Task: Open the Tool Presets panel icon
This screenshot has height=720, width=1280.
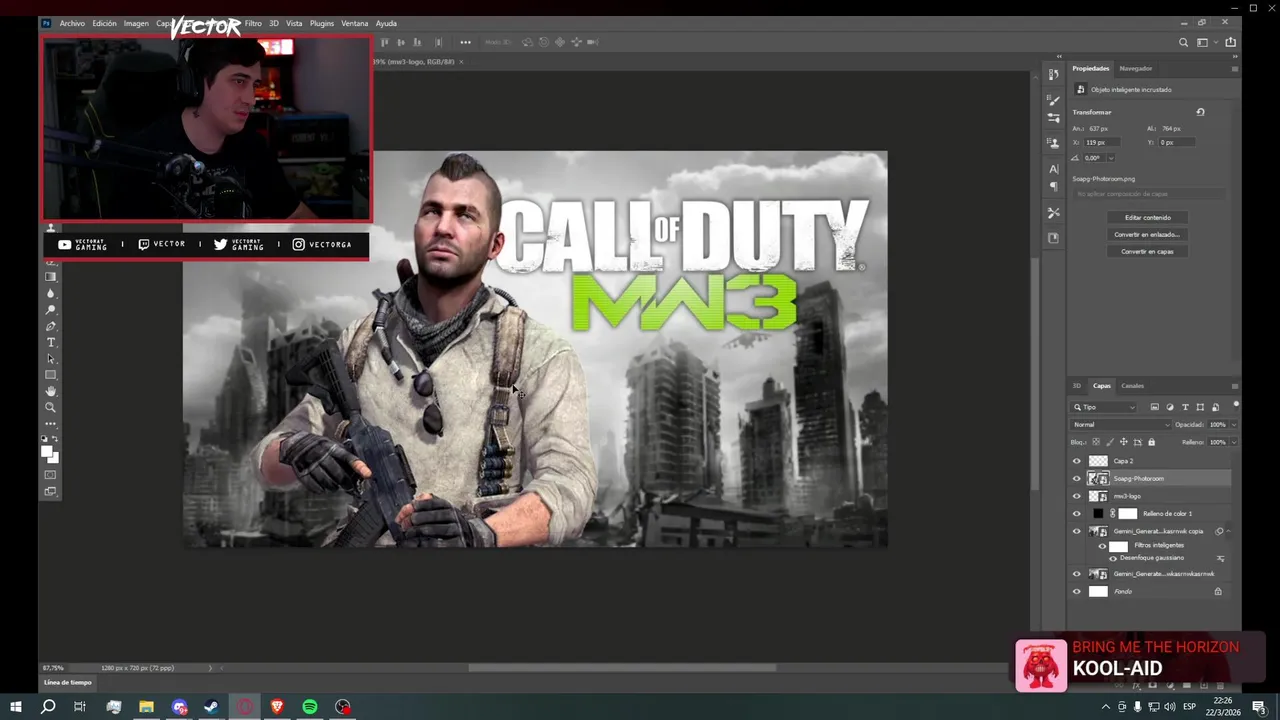Action: [1053, 213]
